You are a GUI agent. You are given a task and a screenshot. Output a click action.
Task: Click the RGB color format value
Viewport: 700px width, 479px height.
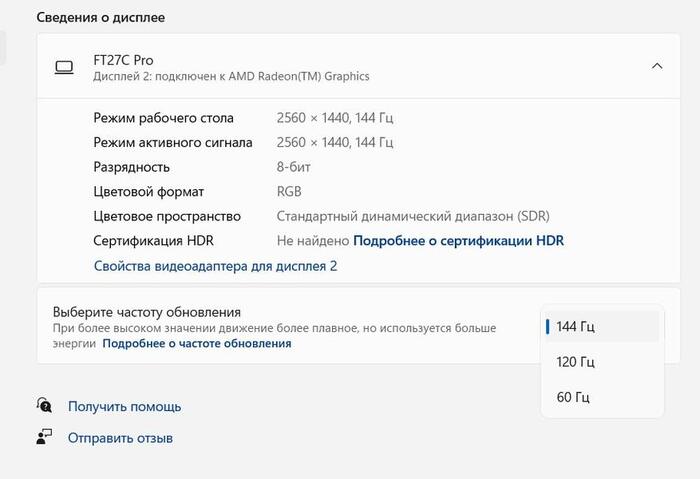point(289,191)
